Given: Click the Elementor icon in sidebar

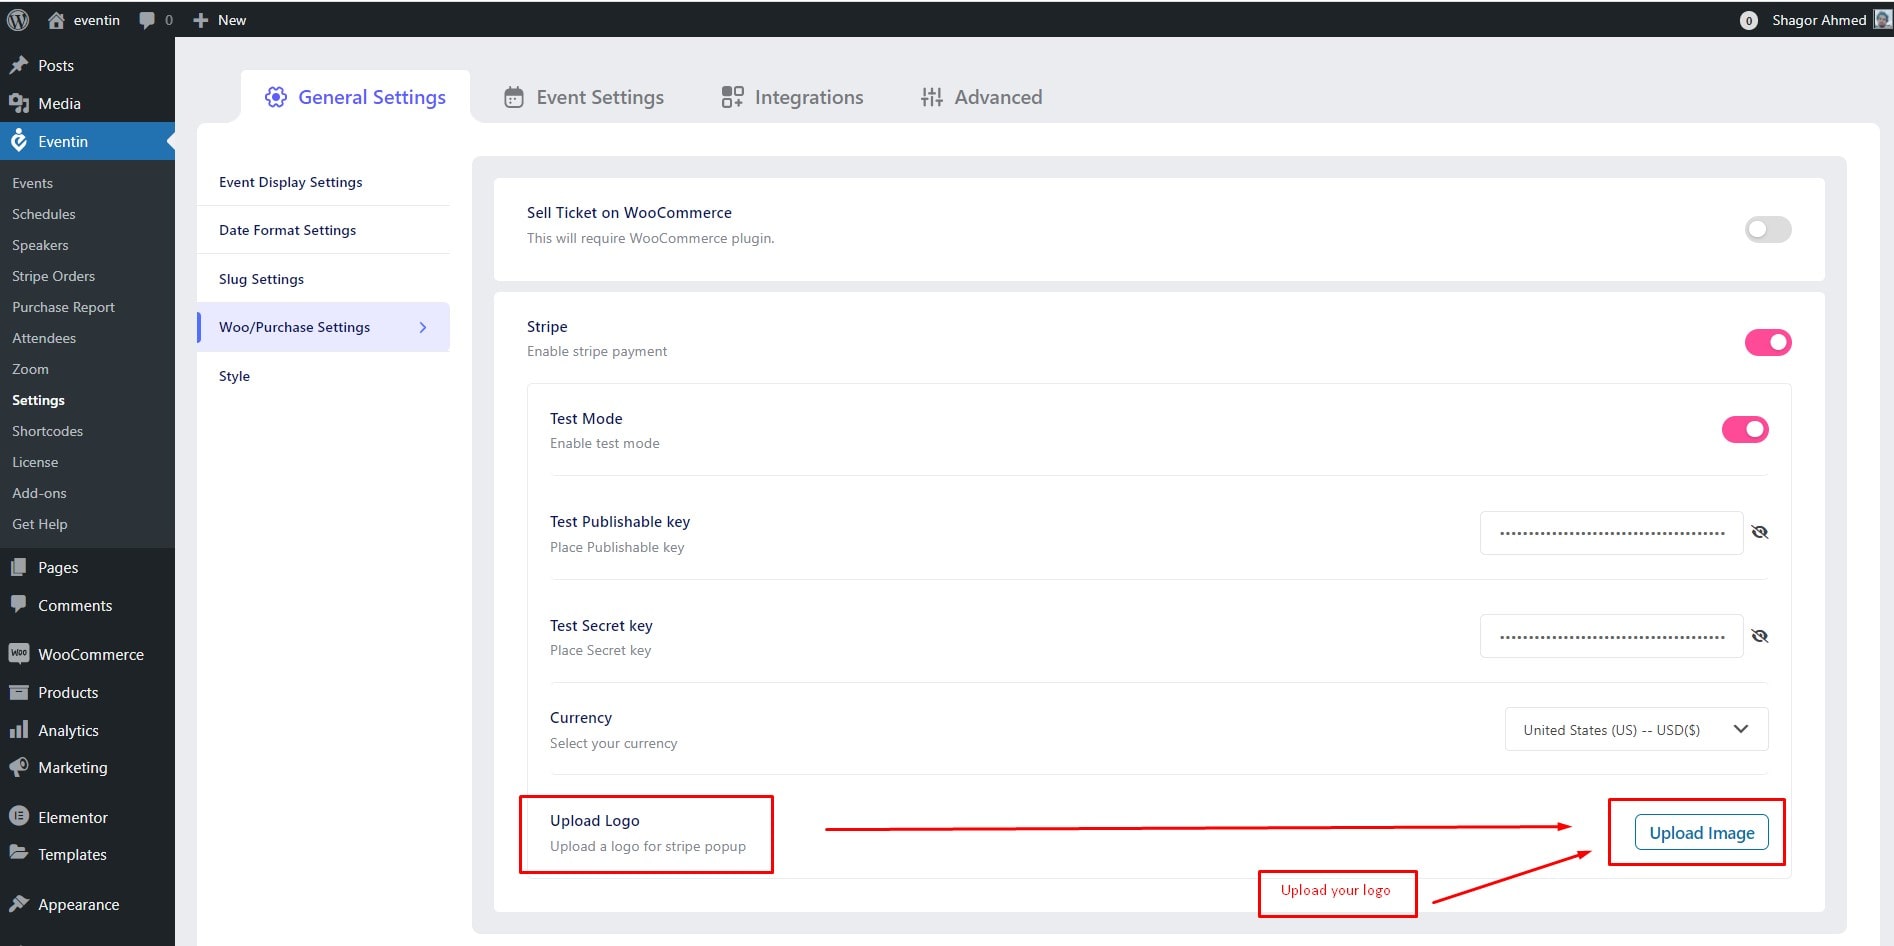Looking at the screenshot, I should point(19,816).
